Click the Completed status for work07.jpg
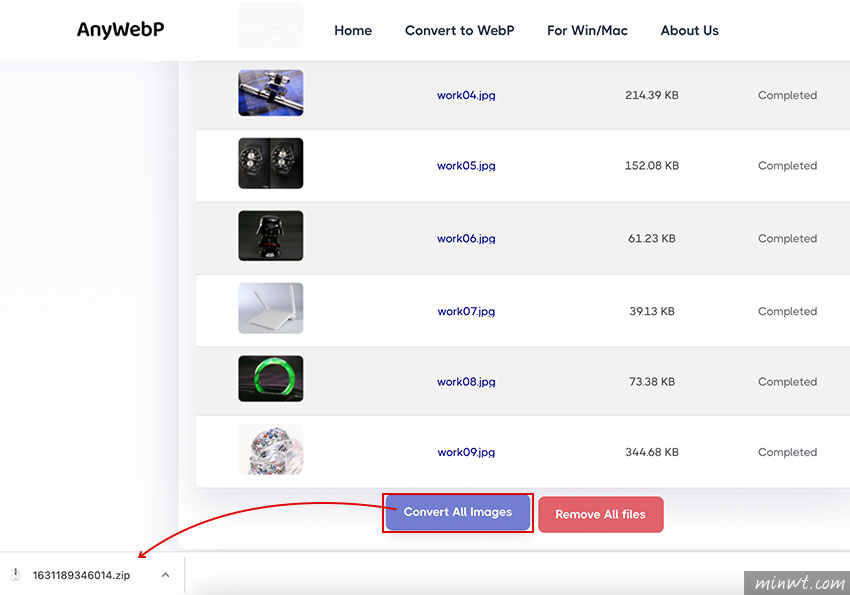The image size is (850, 595). [x=787, y=312]
